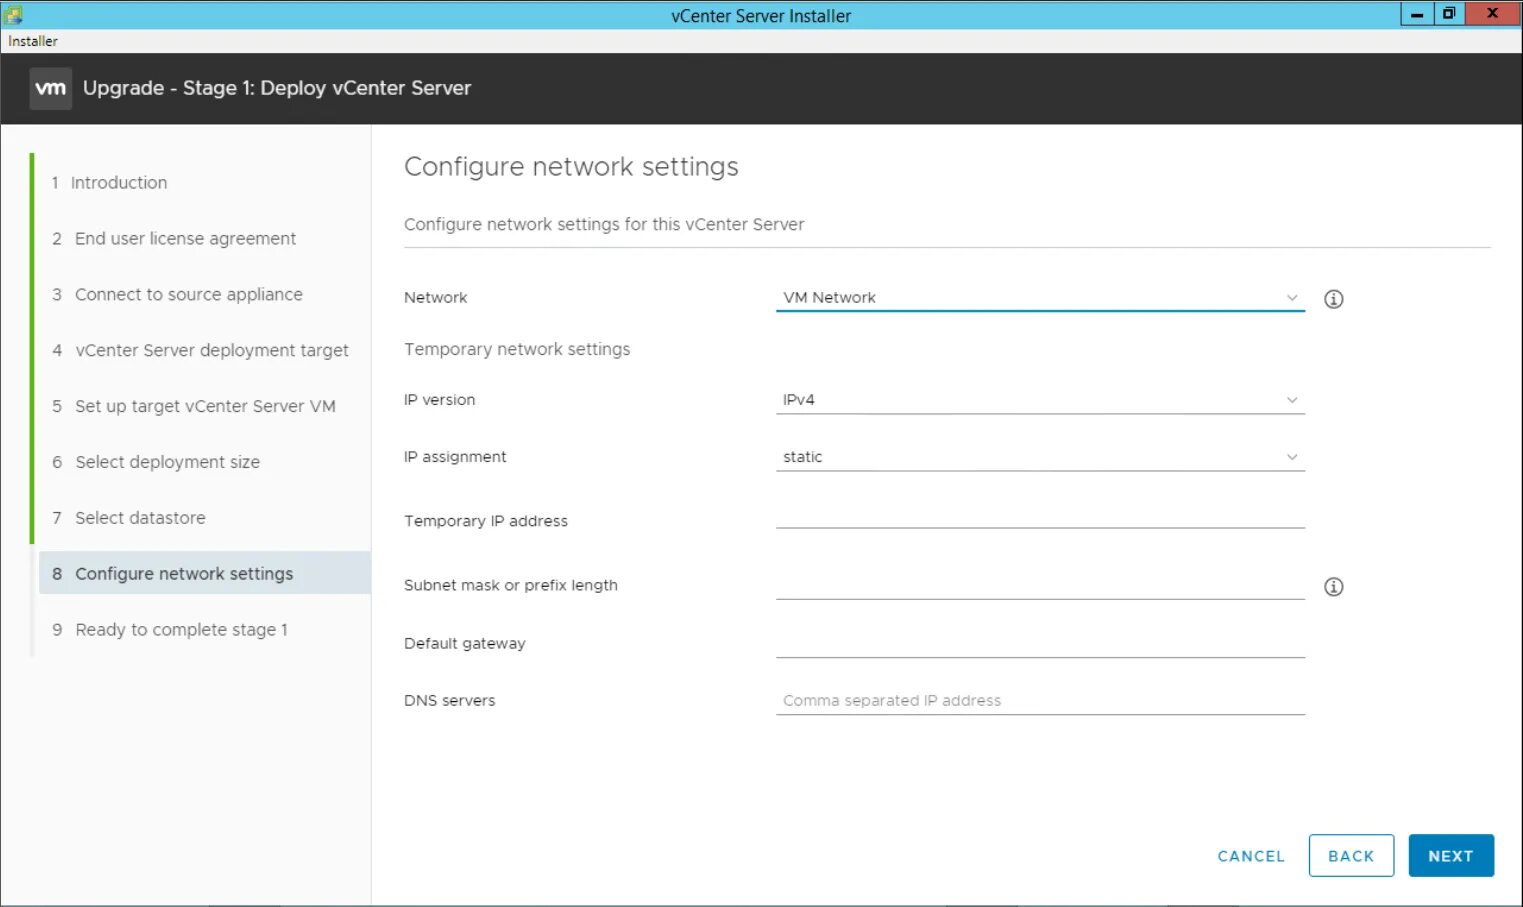
Task: Restore down the installer window
Action: coord(1448,14)
